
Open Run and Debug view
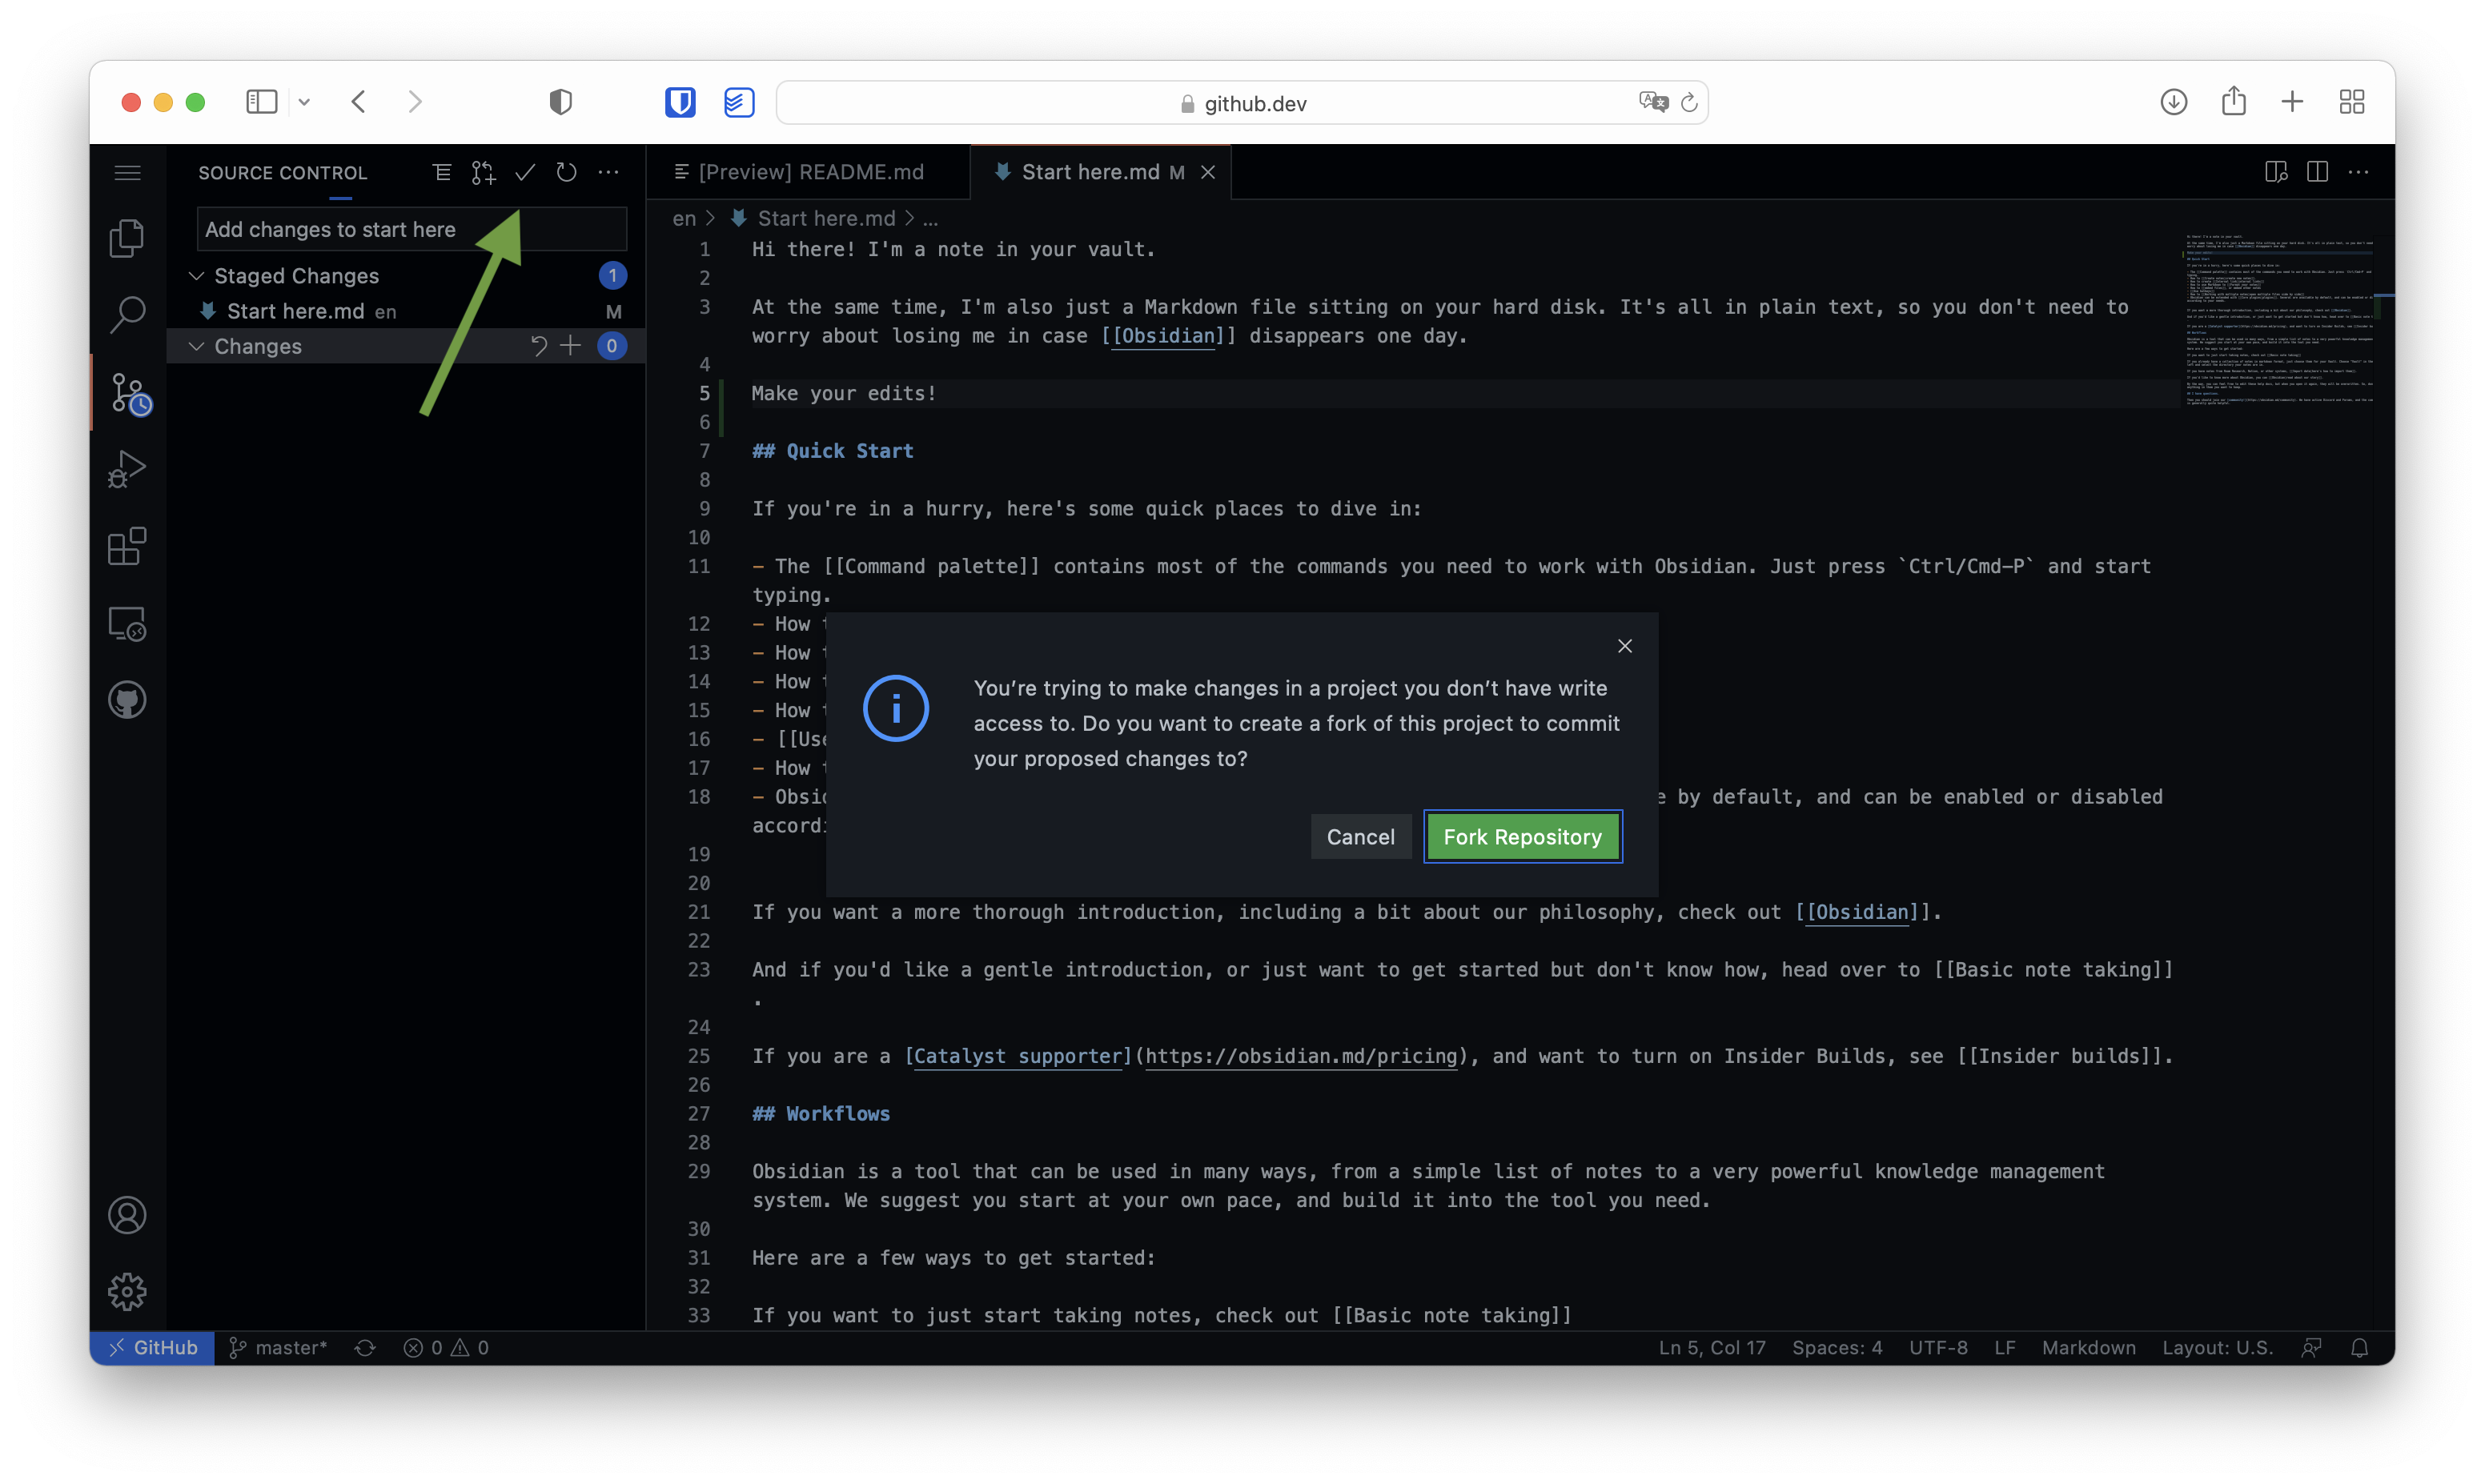tap(127, 468)
